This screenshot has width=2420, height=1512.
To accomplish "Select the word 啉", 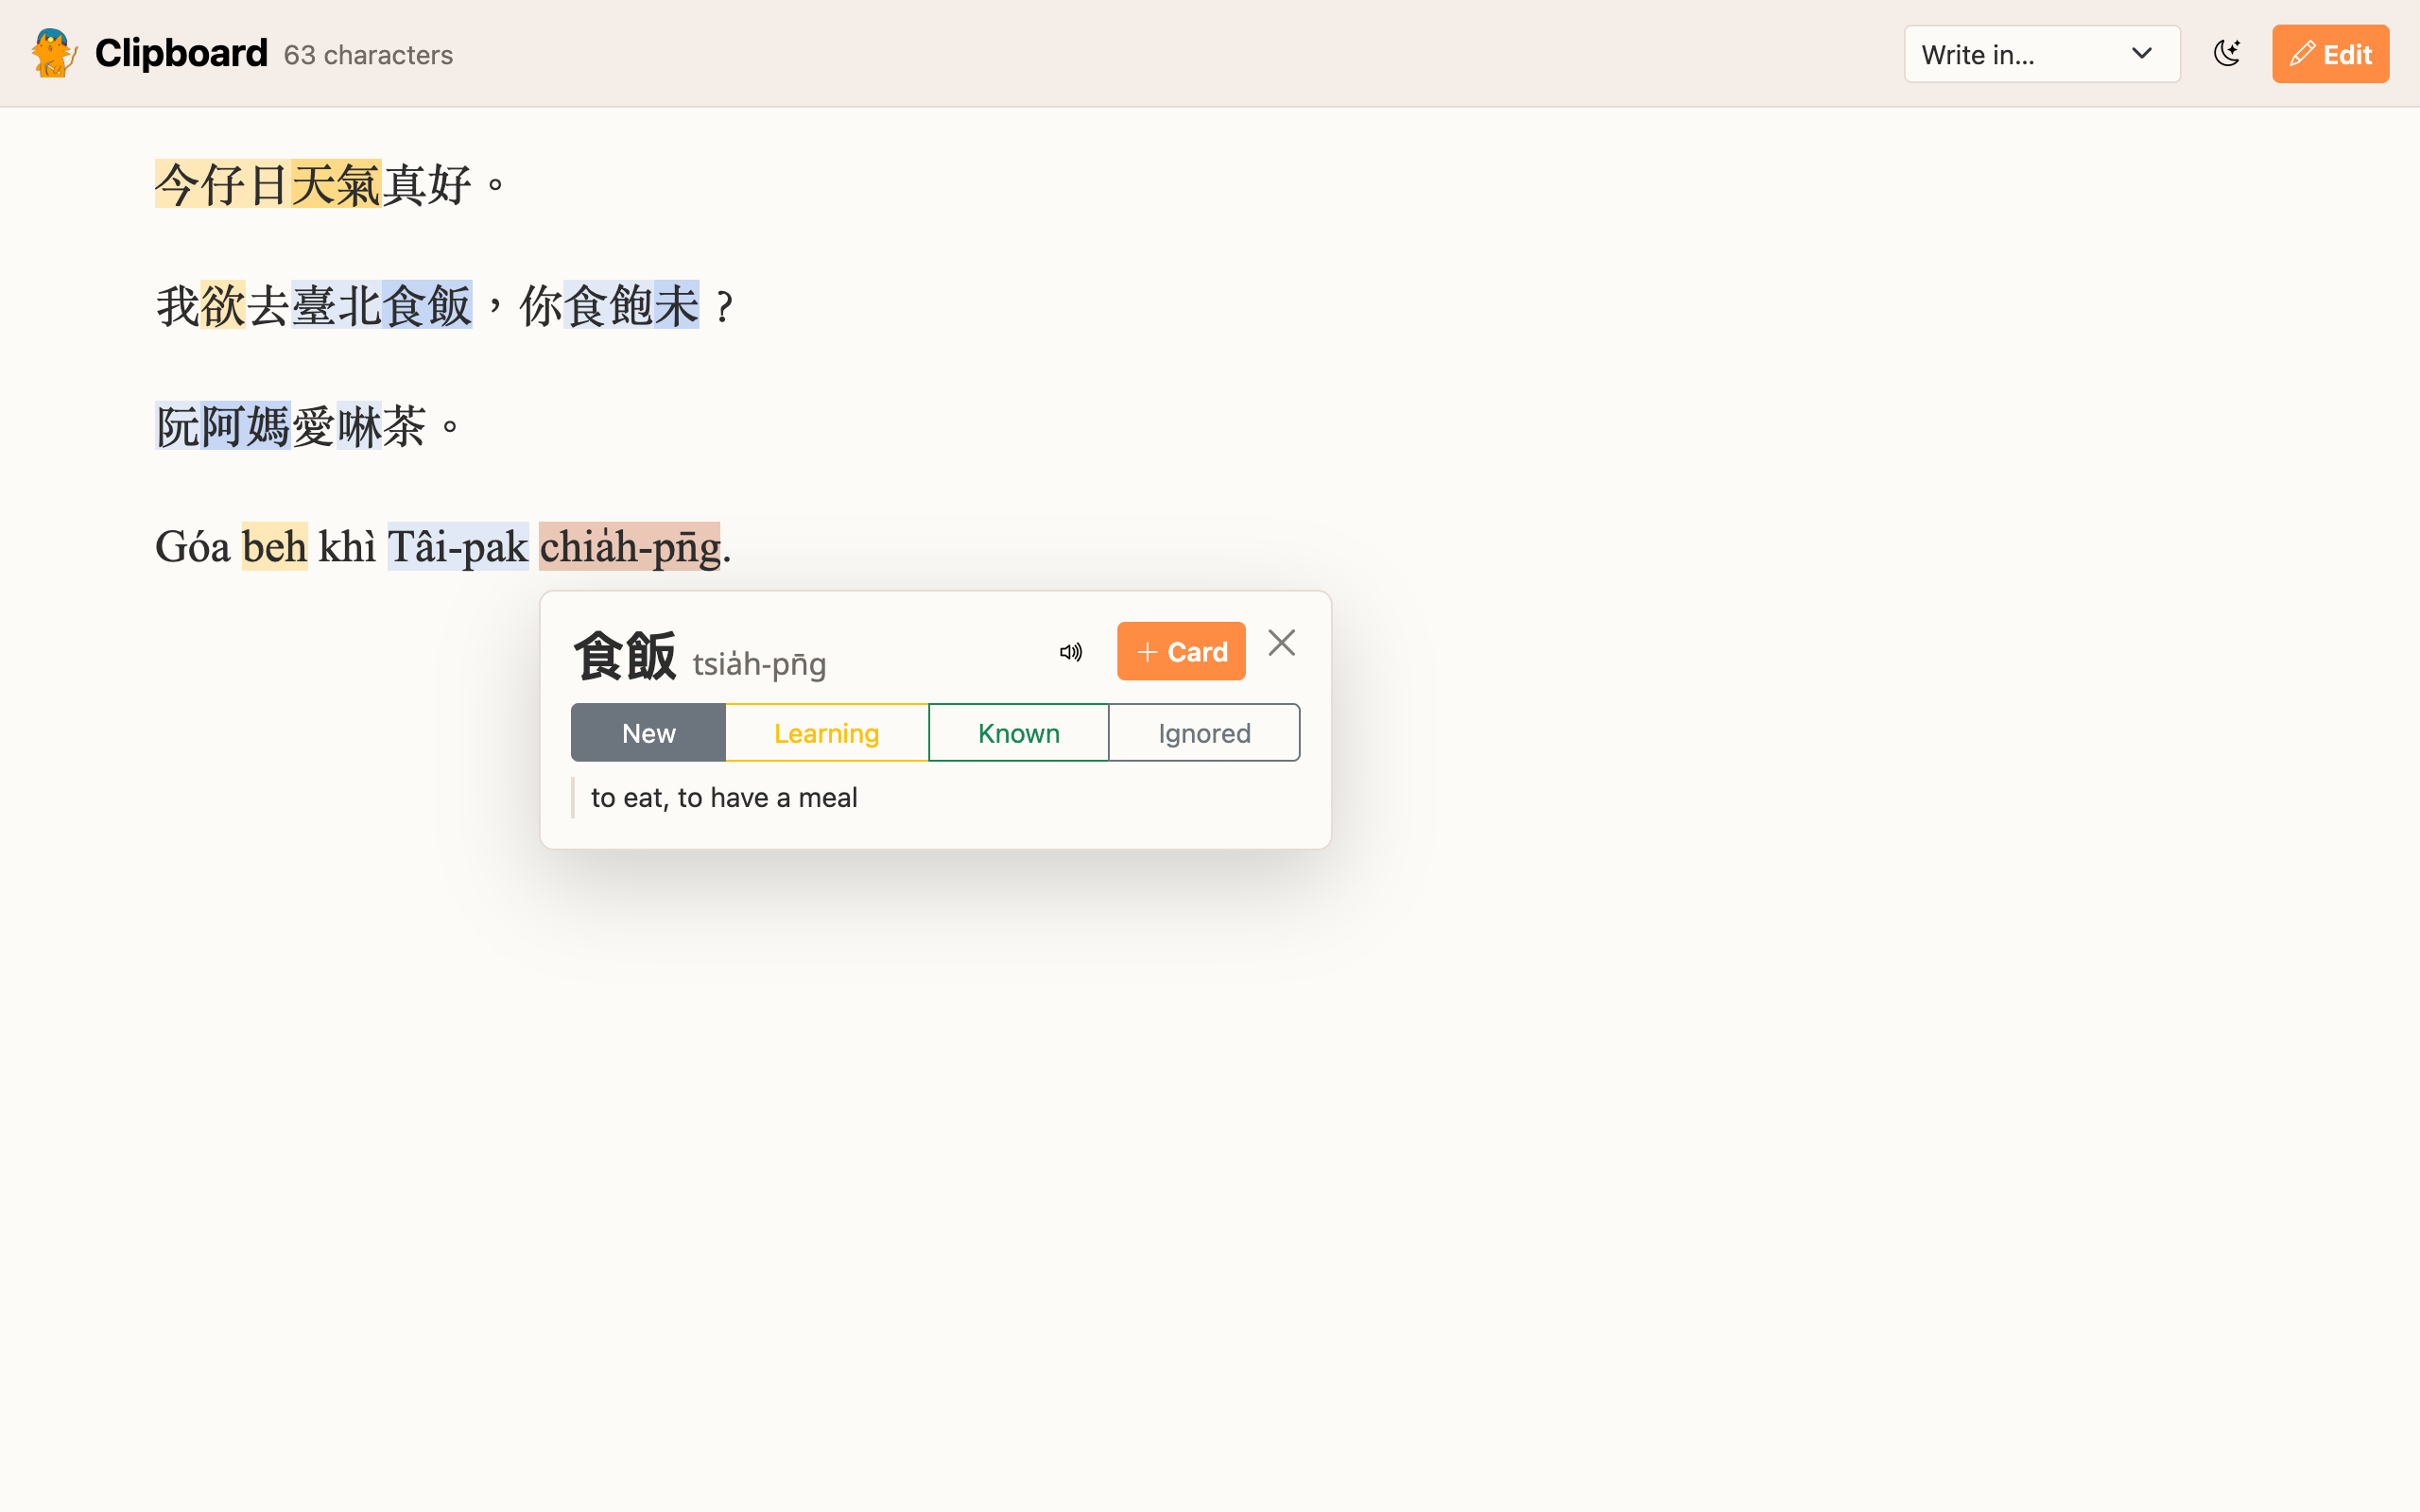I will 359,427.
